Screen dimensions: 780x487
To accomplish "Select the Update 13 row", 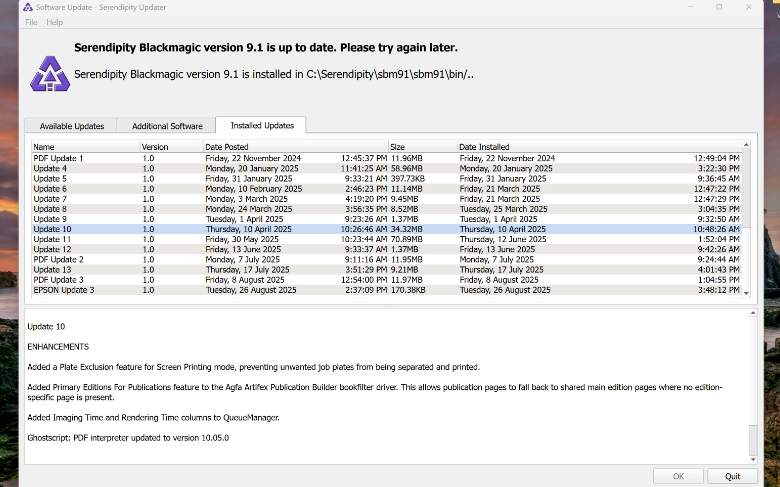I will click(x=387, y=270).
